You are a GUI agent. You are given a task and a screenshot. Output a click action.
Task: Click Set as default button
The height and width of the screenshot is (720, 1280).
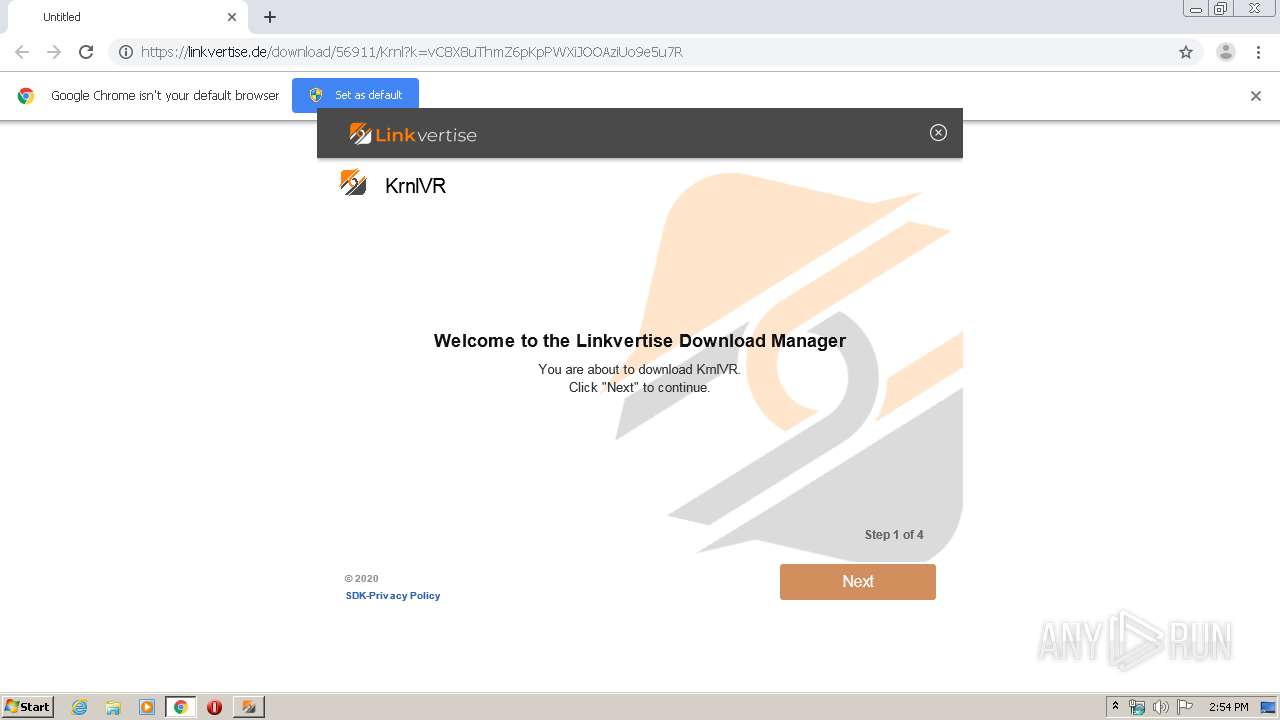tap(355, 95)
